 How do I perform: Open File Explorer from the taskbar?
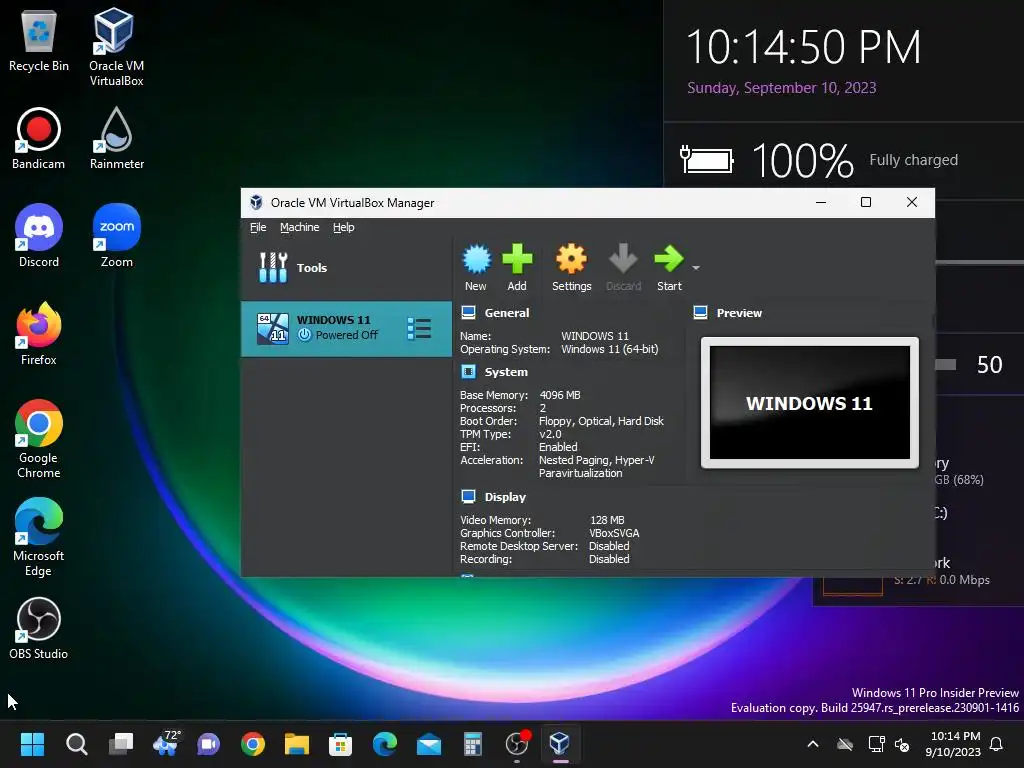[x=296, y=744]
